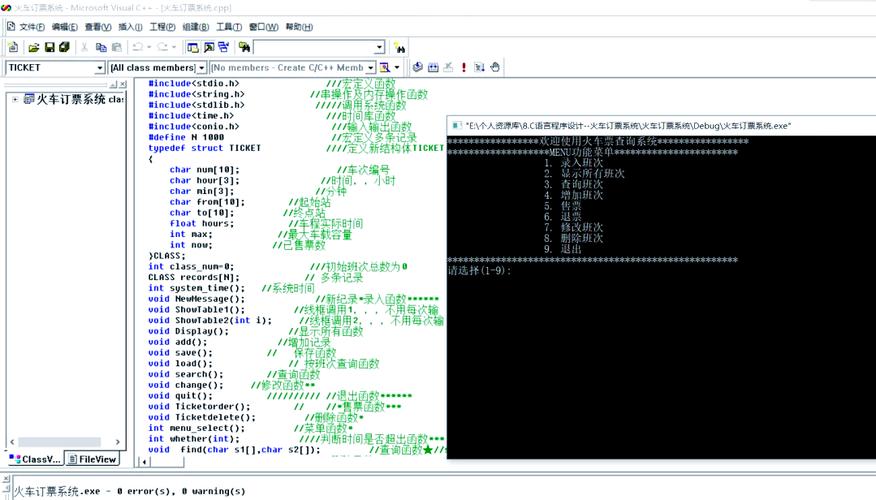Click the document icon left of the 文件 menu
This screenshot has height=500, width=876.
click(11, 26)
